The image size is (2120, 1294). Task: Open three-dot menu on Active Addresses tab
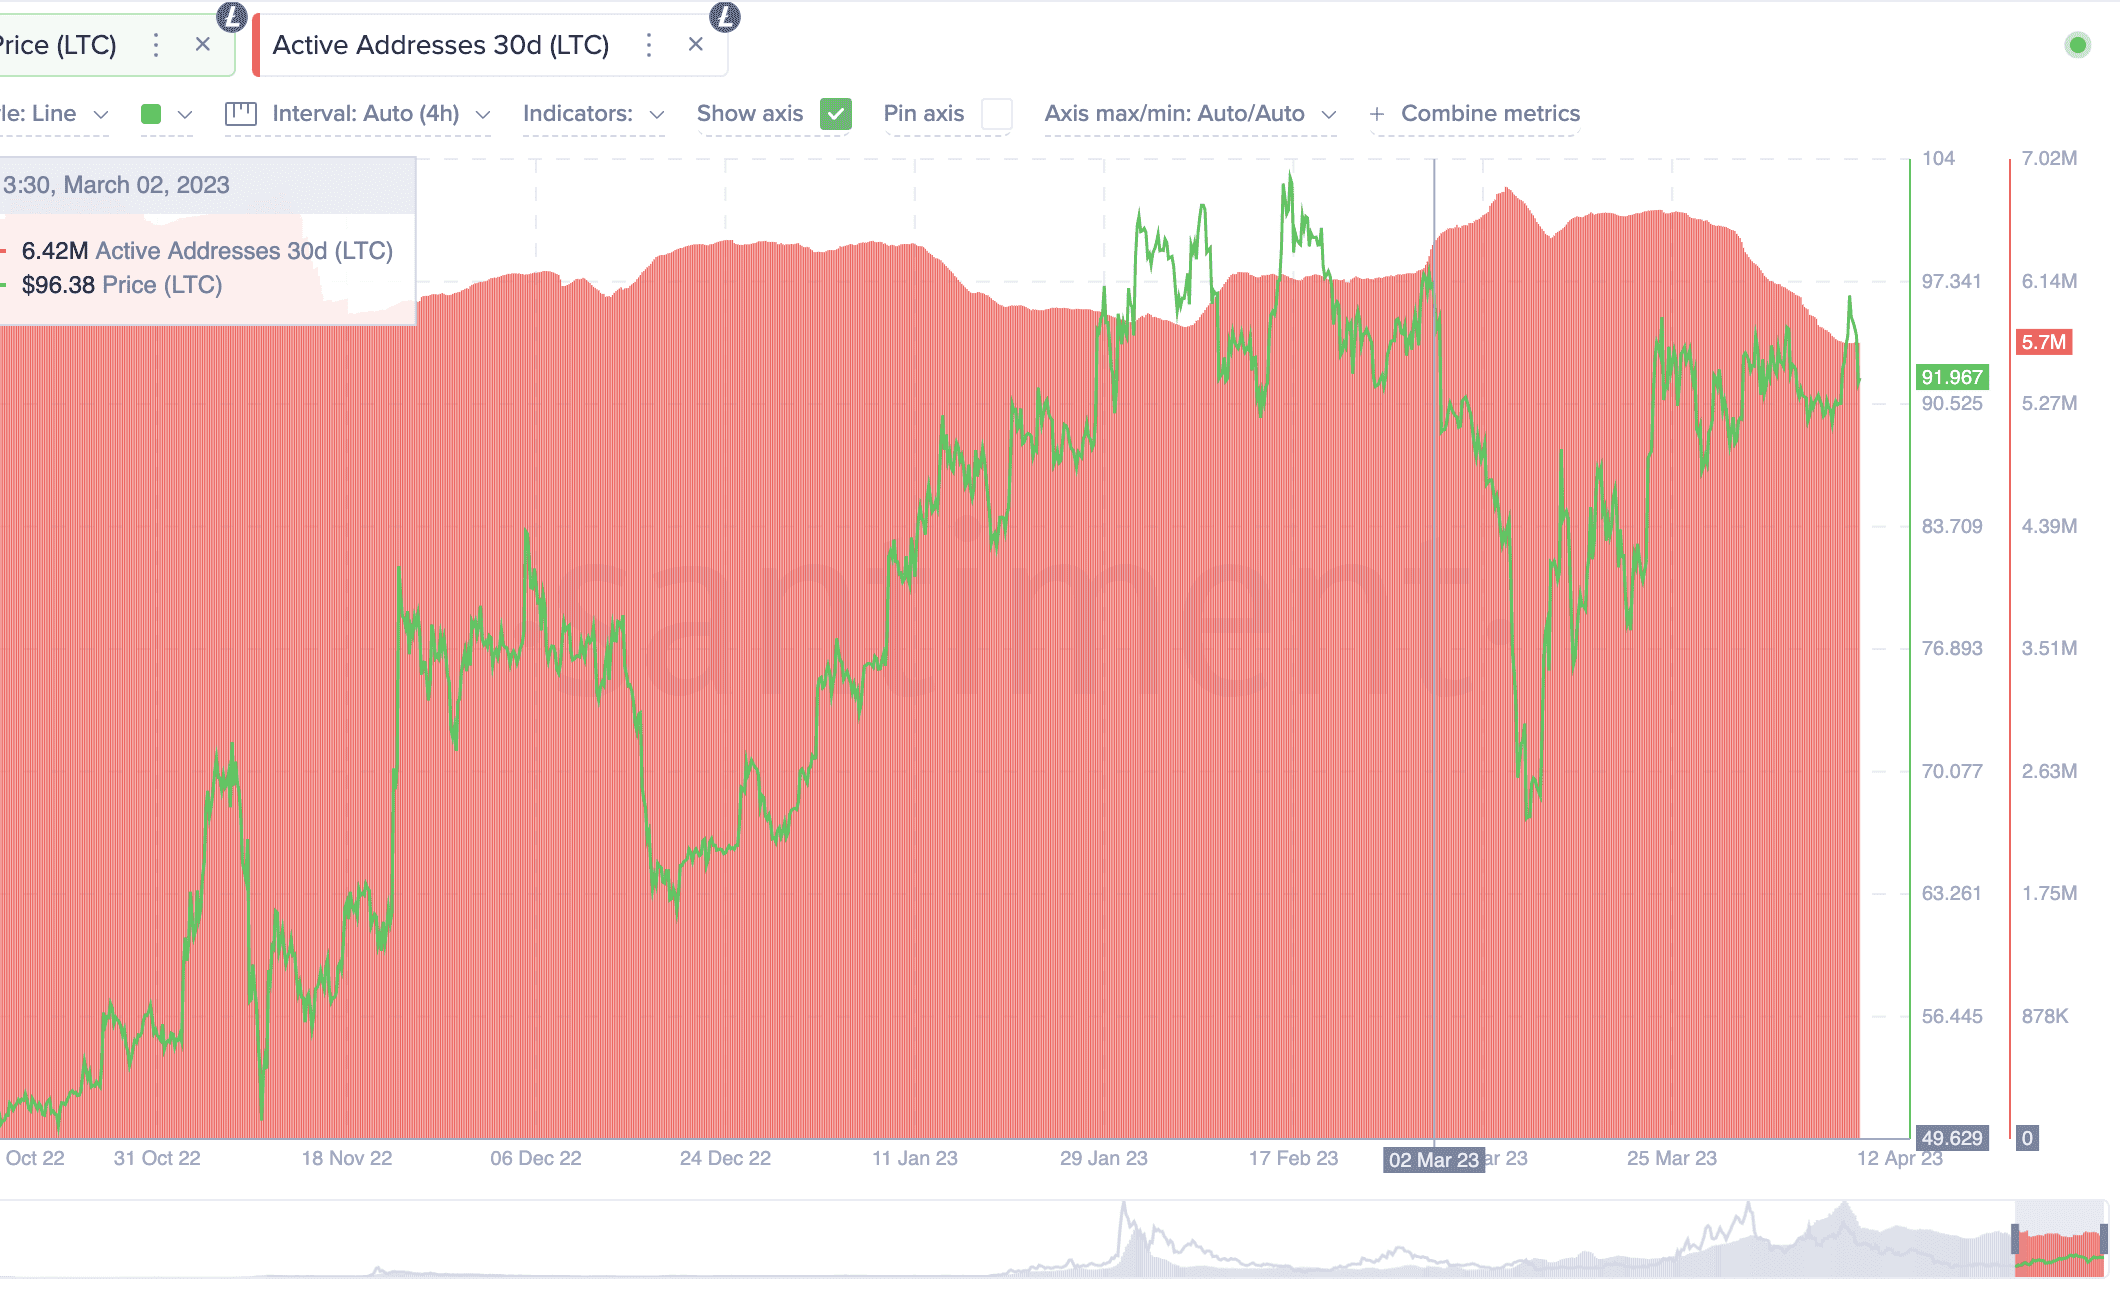pyautogui.click(x=649, y=45)
